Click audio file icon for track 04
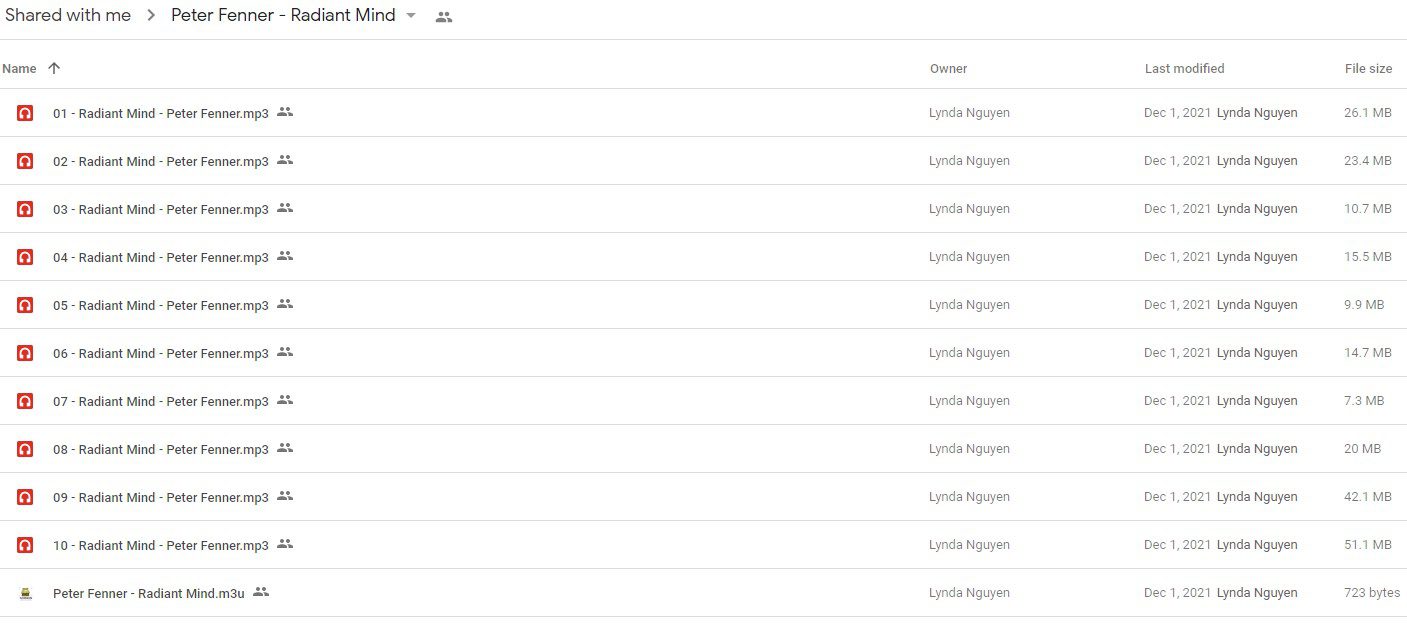This screenshot has width=1407, height=629. coord(25,257)
